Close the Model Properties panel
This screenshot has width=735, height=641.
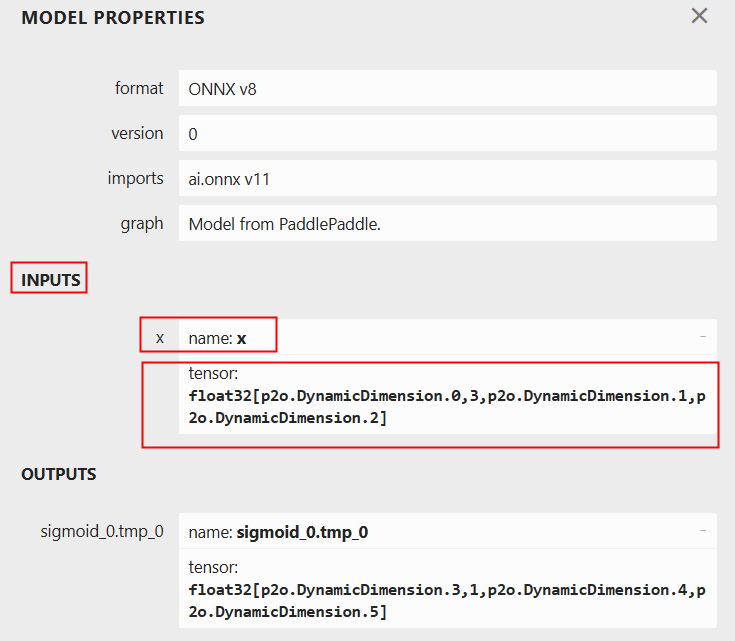click(x=699, y=16)
